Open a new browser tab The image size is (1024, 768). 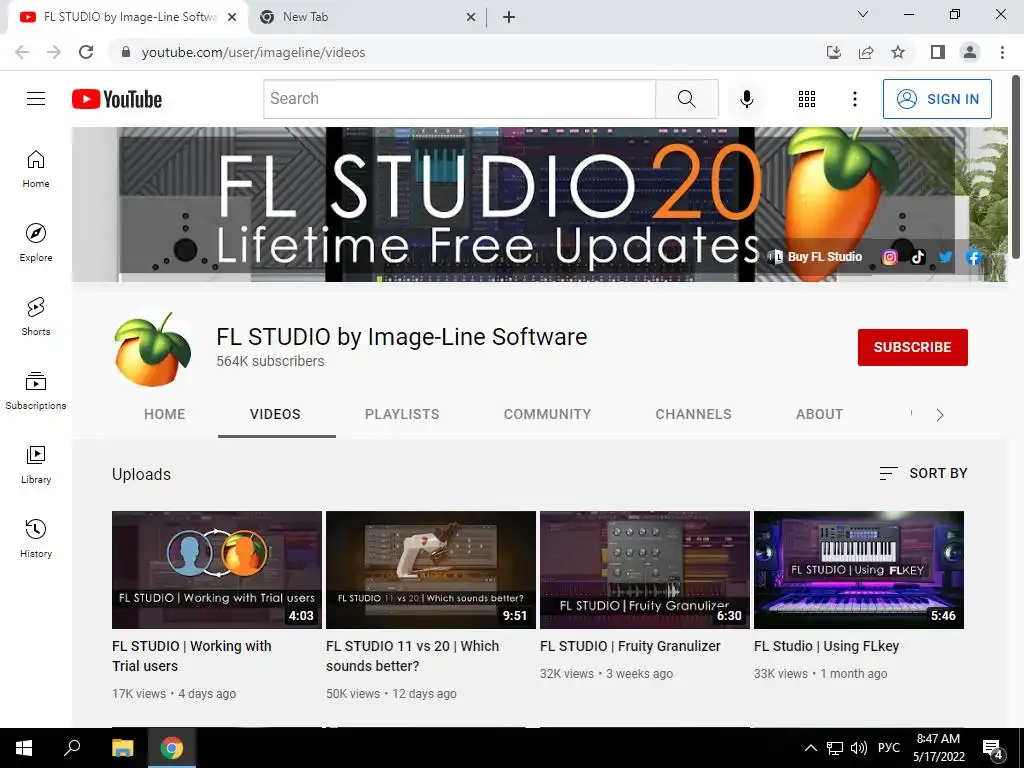click(x=509, y=18)
